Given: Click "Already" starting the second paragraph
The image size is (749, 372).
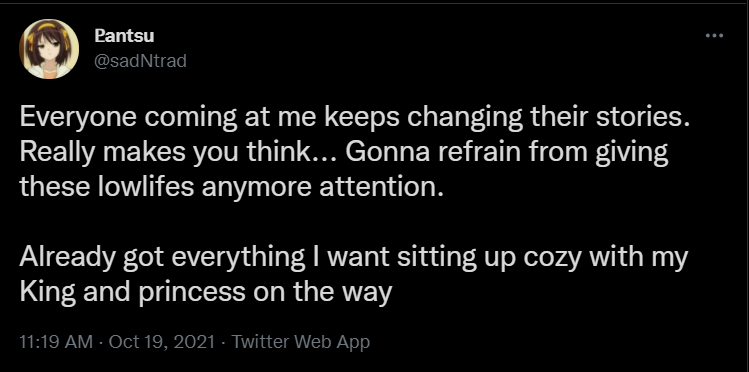Looking at the screenshot, I should point(67,258).
